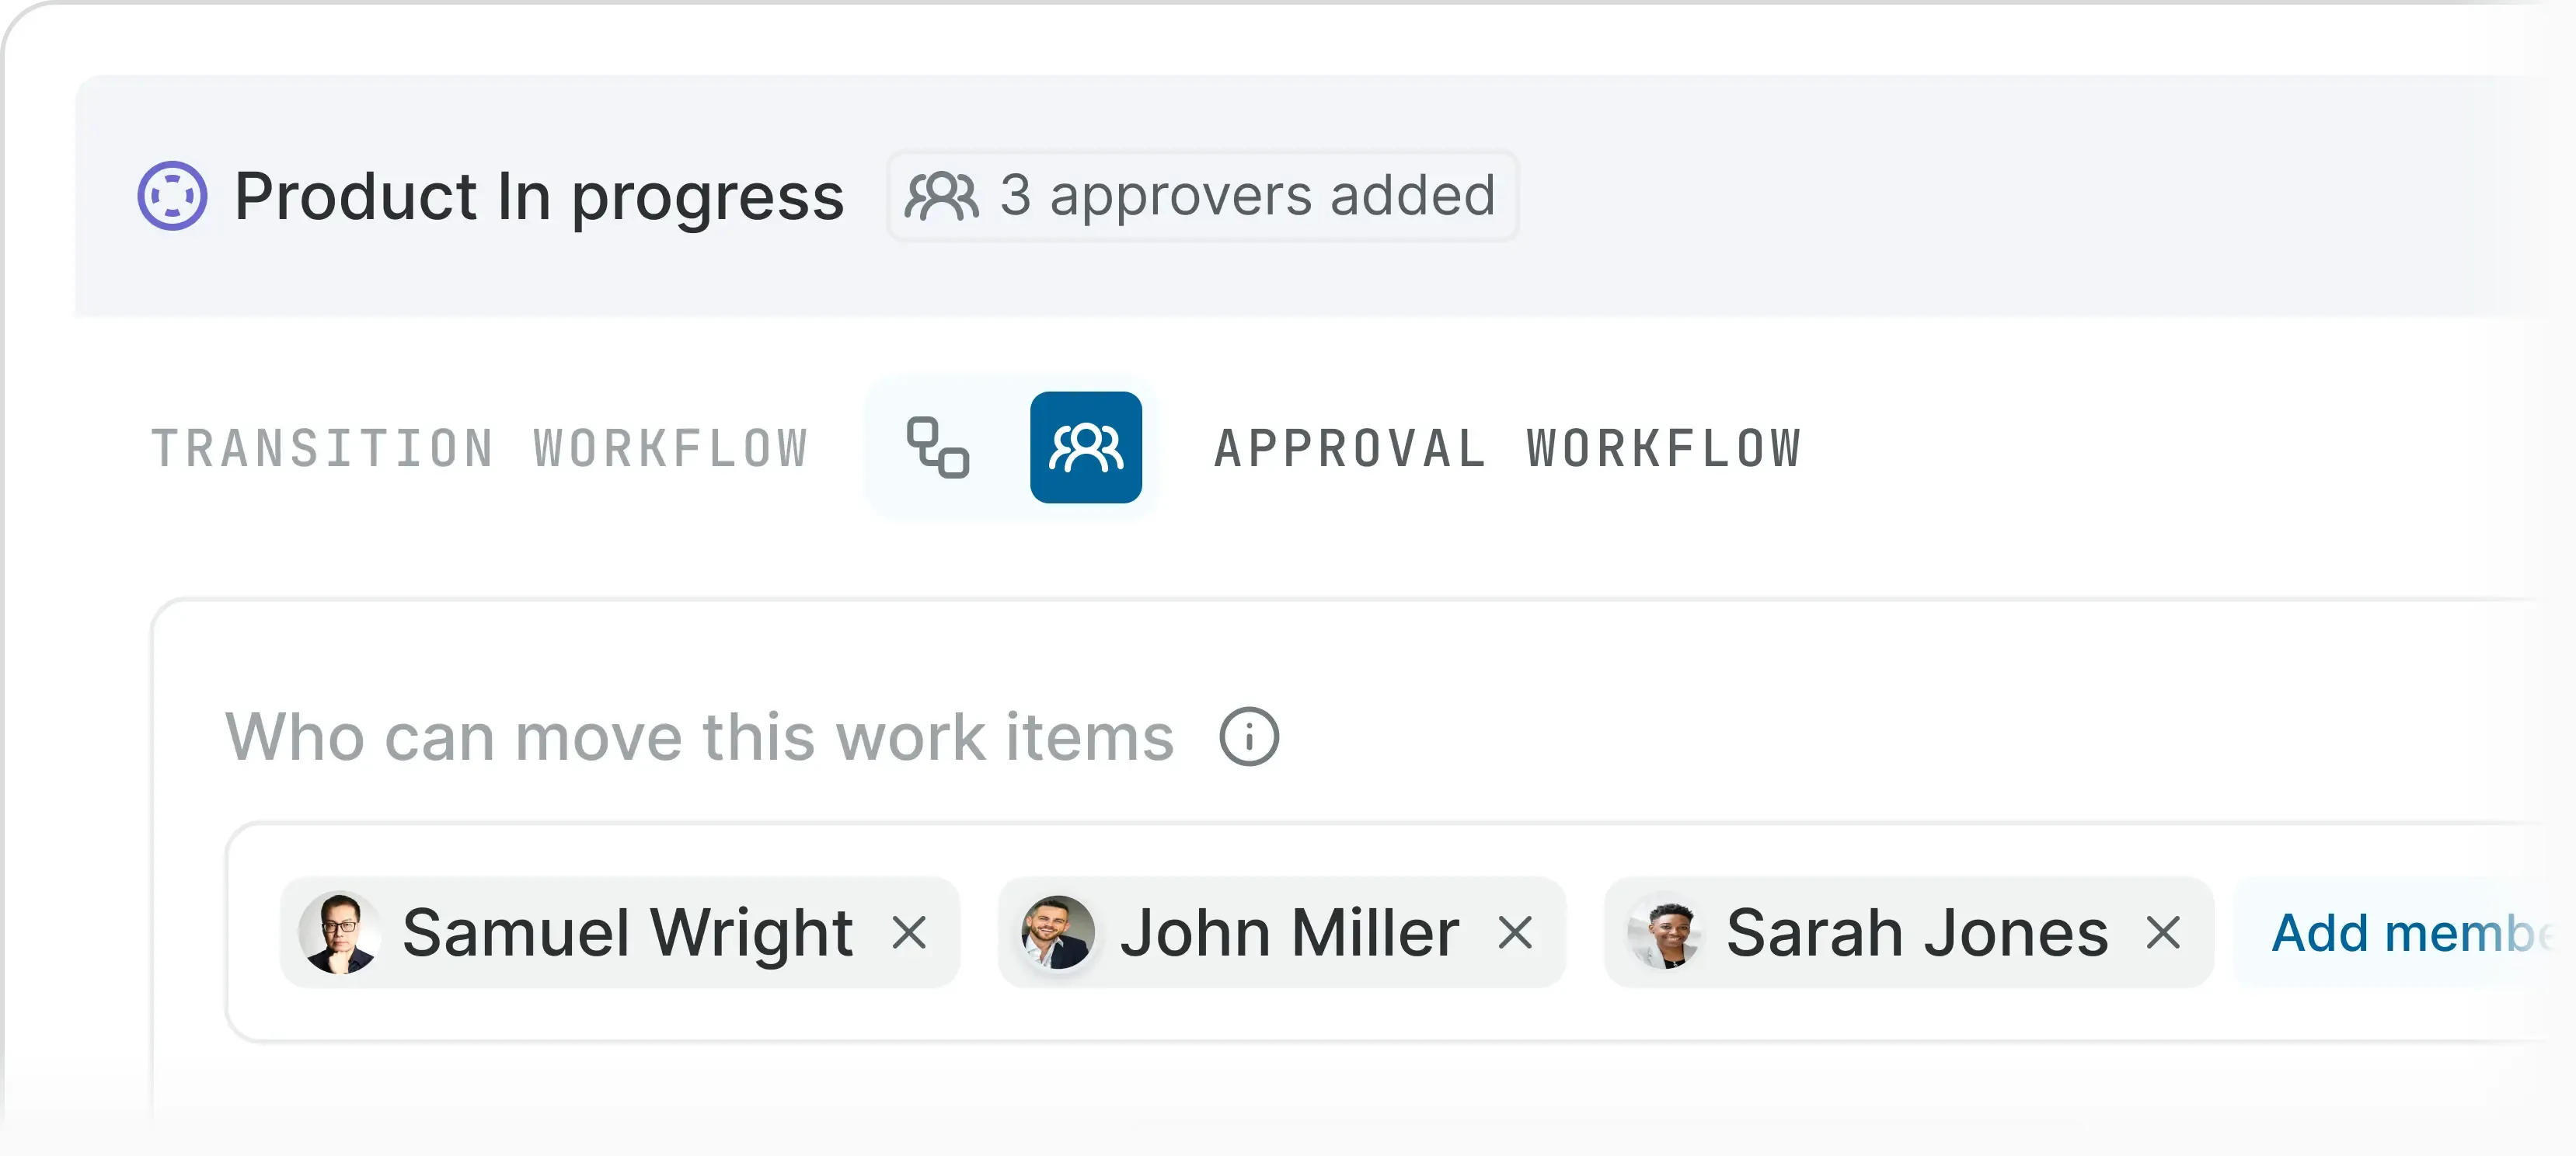Image resolution: width=2576 pixels, height=1156 pixels.
Task: Click the Product In progress status icon
Action: click(x=172, y=196)
